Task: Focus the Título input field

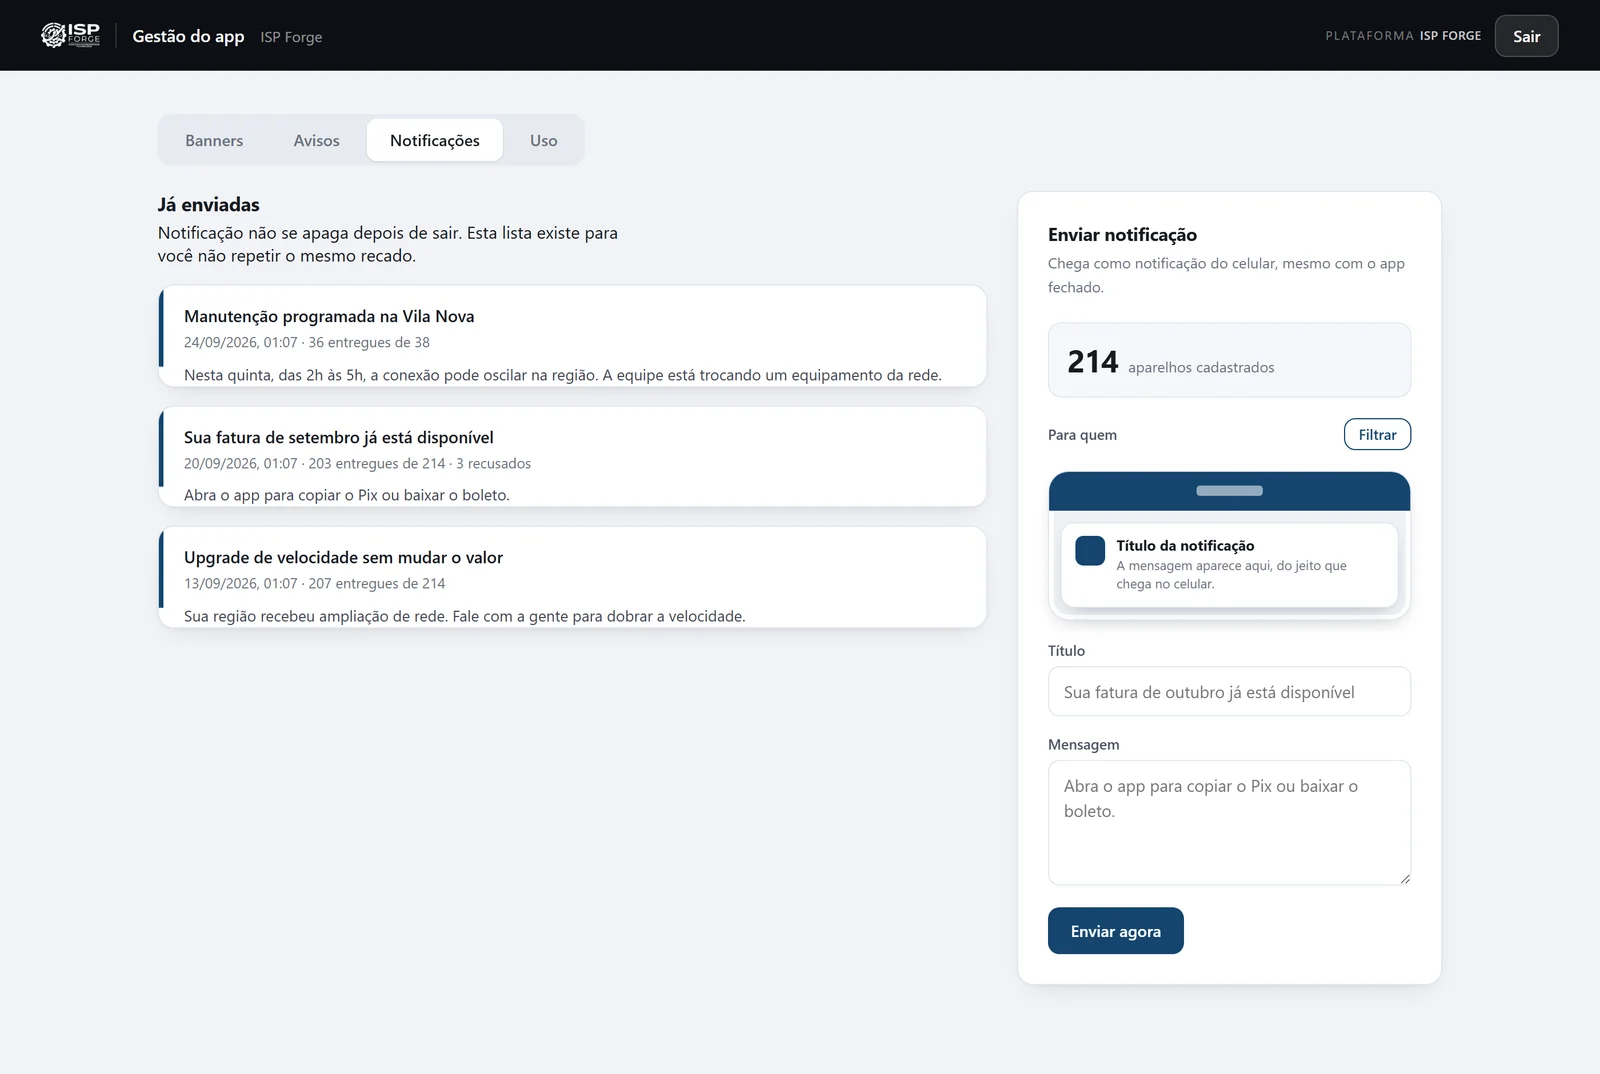Action: 1229,692
